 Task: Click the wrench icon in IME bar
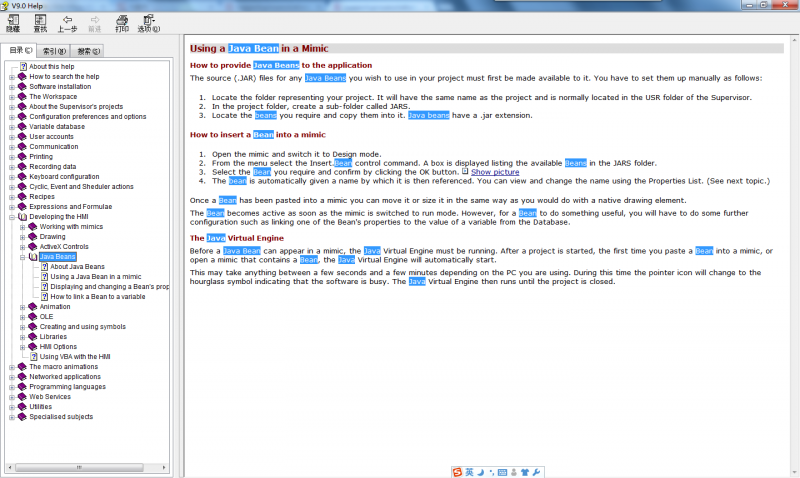[x=536, y=472]
